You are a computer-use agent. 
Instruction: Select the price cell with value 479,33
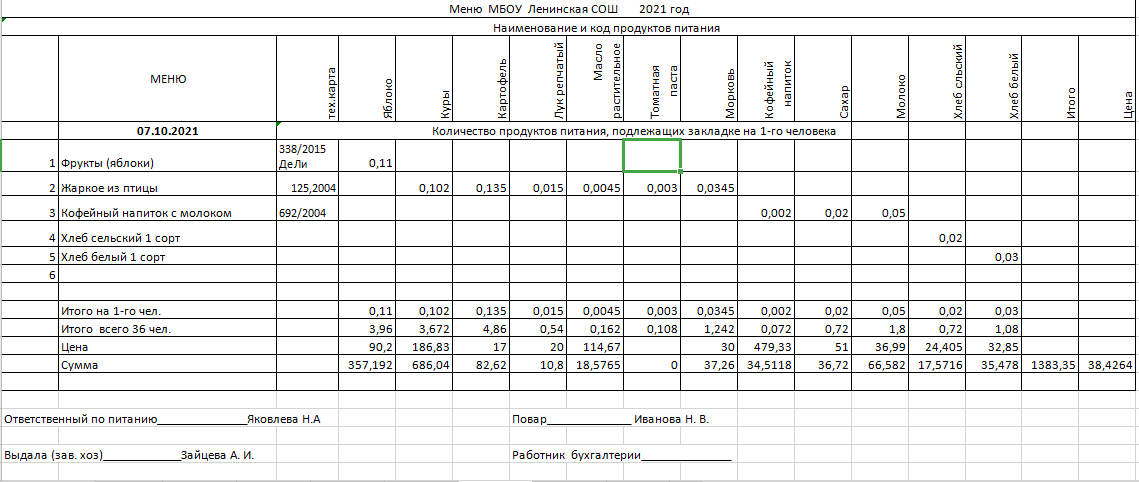[x=766, y=348]
